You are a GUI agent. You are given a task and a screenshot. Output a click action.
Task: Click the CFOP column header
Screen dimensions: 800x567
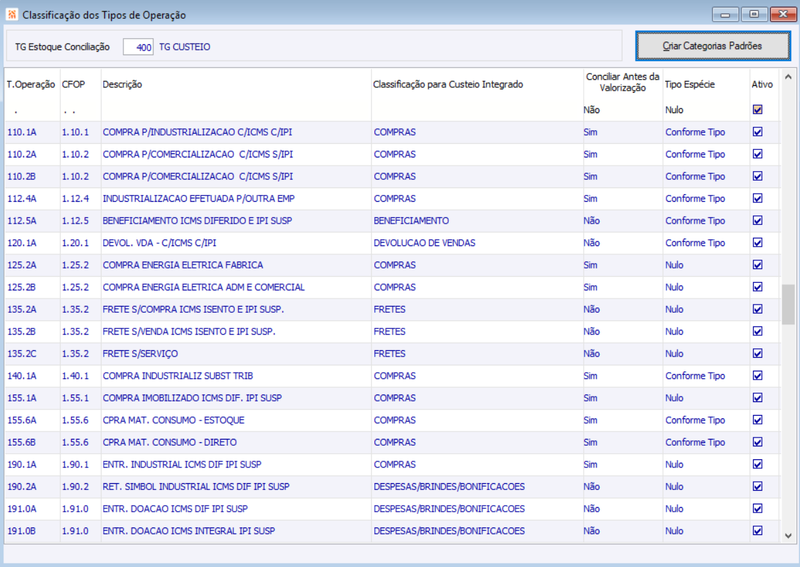[x=73, y=84]
